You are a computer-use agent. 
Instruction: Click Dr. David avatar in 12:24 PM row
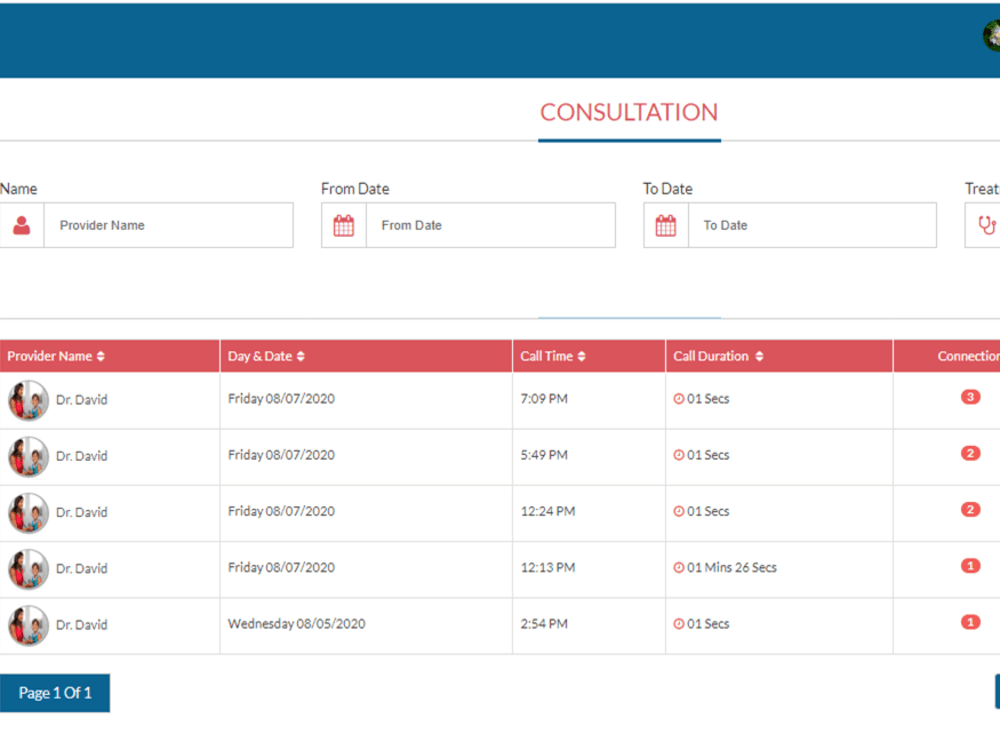(x=29, y=513)
